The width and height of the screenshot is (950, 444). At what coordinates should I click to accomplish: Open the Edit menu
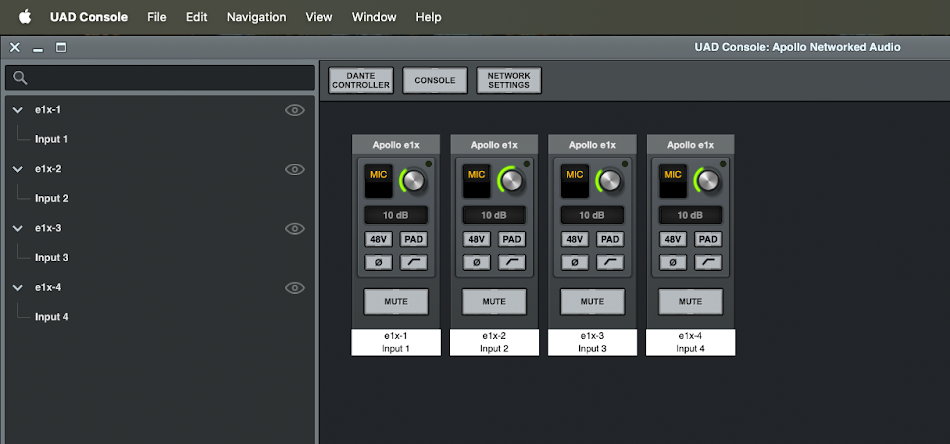coord(196,17)
